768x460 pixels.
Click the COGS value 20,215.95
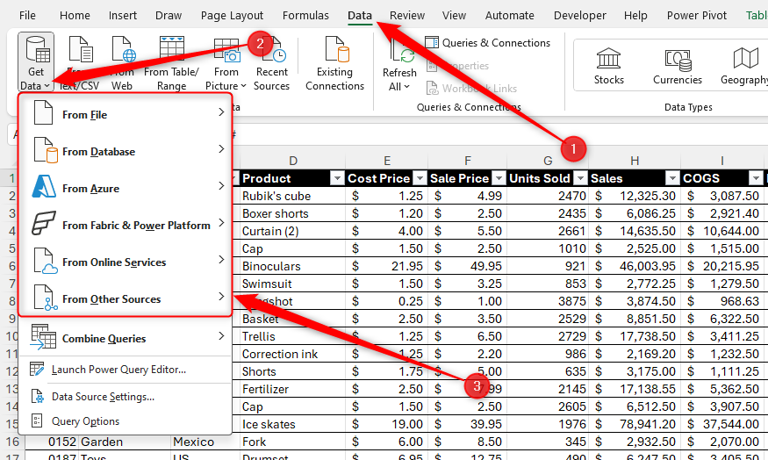point(722,266)
